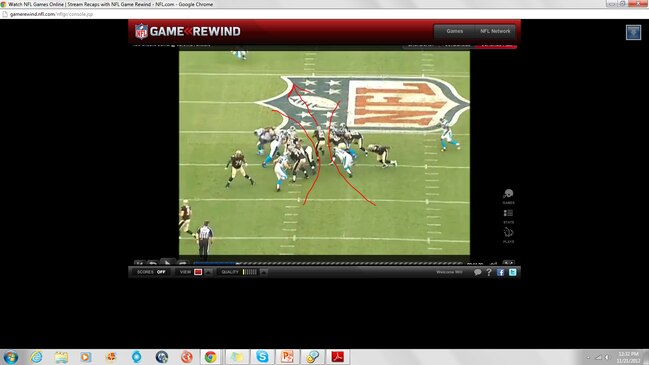Click the browser address bar URL
Image resolution: width=649 pixels, height=365 pixels.
point(51,14)
